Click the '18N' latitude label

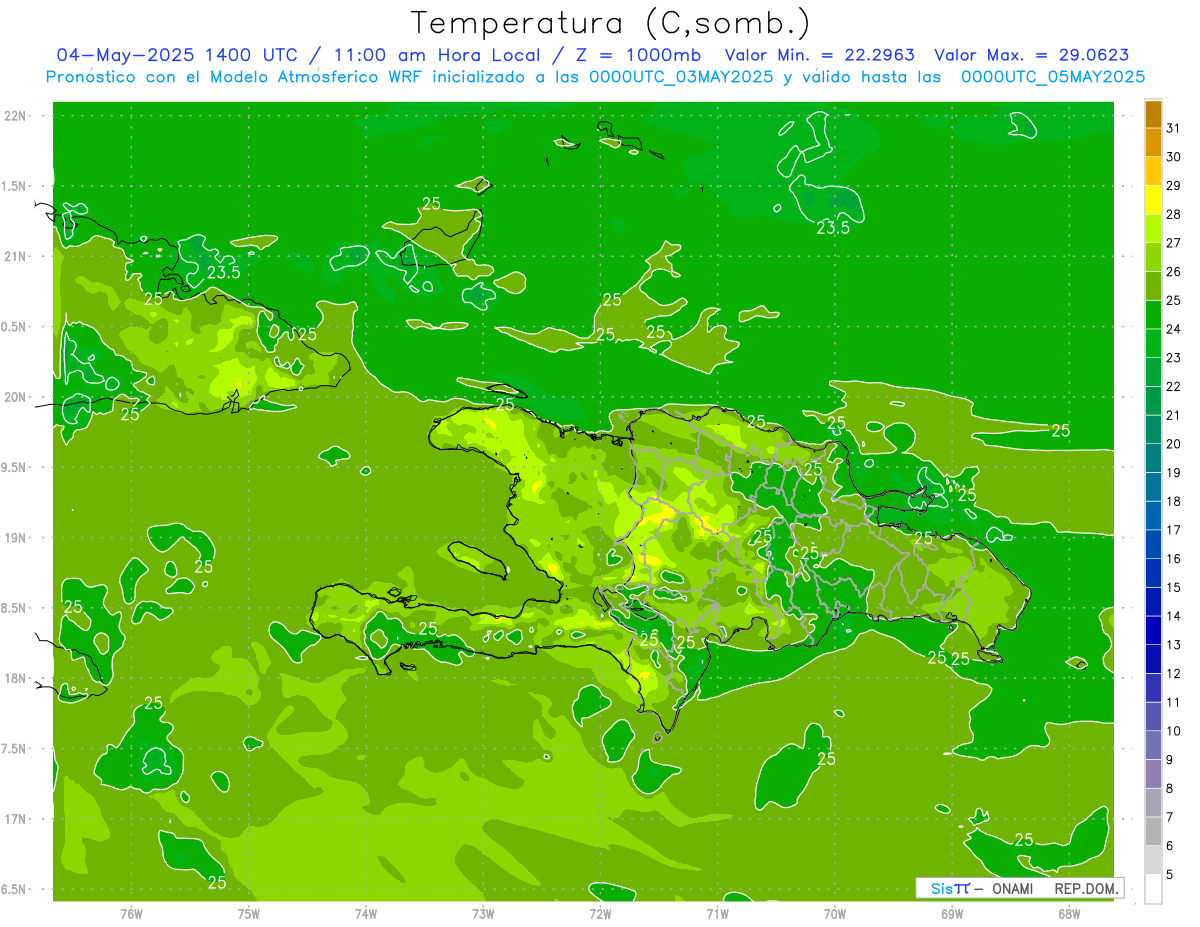16,678
